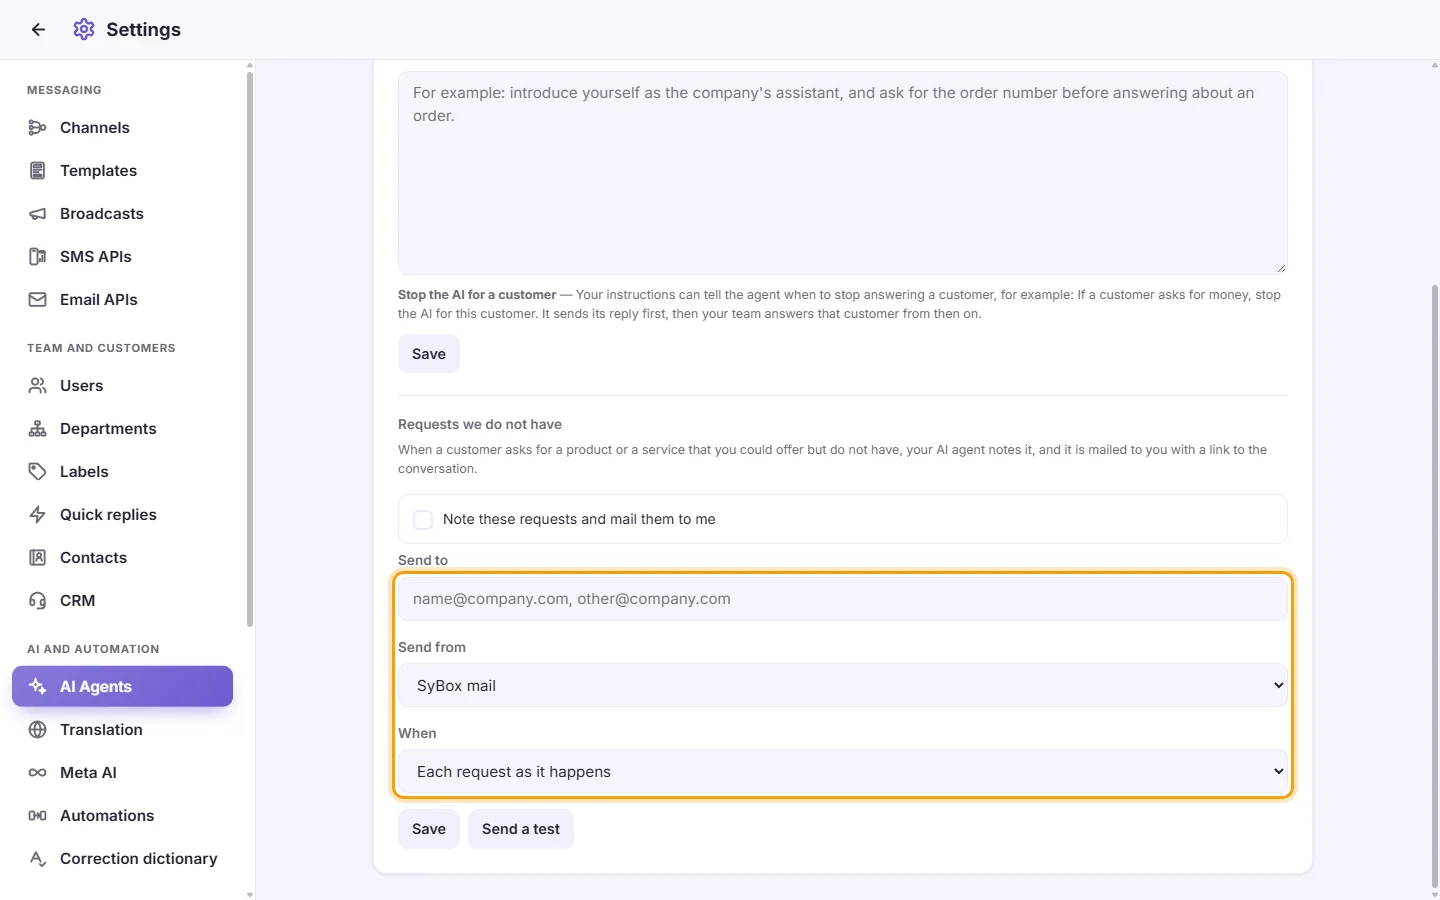Click the back arrow icon
The height and width of the screenshot is (900, 1440).
coord(38,29)
